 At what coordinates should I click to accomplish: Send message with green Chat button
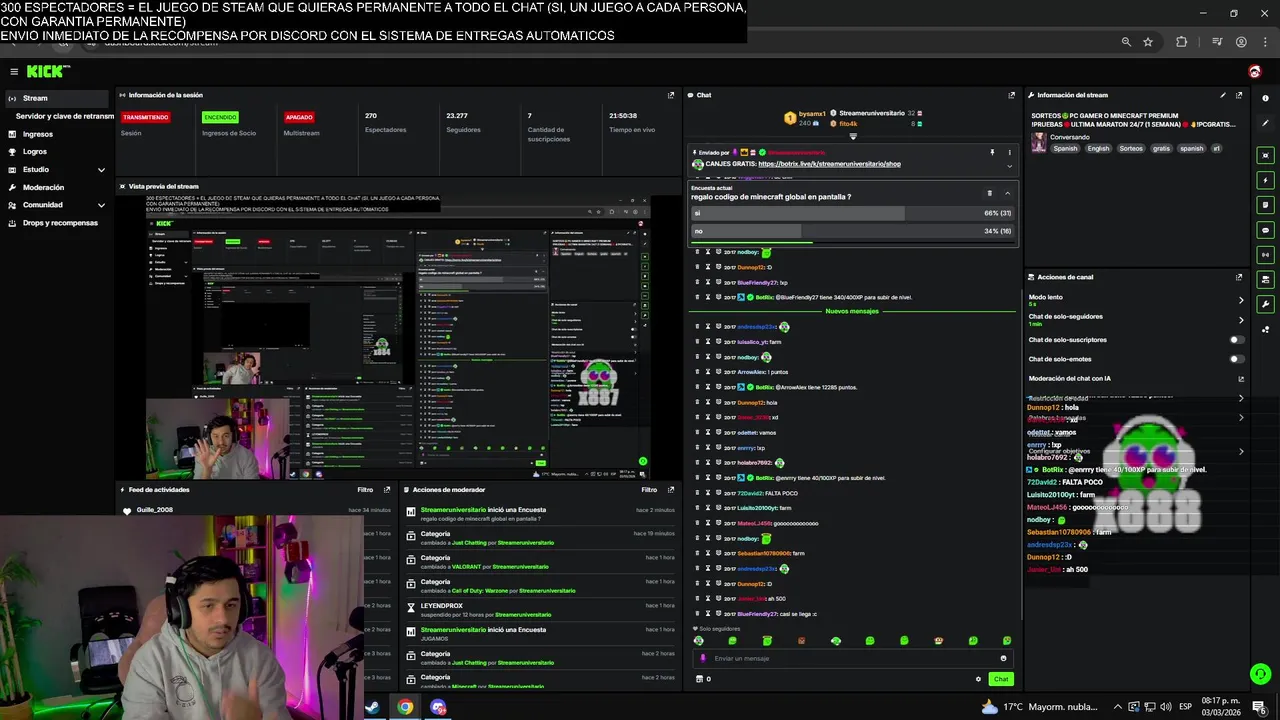click(x=1000, y=679)
